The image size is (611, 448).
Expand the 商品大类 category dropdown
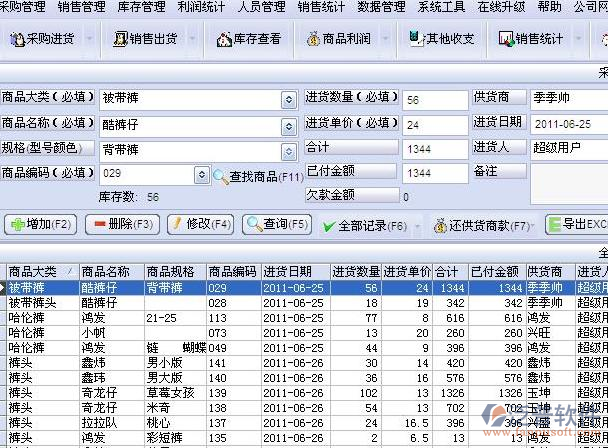pyautogui.click(x=289, y=99)
